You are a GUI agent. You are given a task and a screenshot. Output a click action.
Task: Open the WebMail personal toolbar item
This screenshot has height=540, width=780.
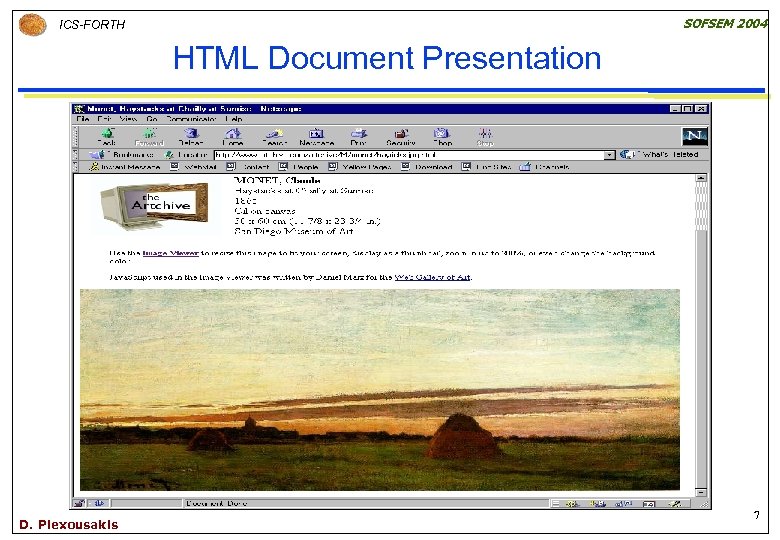(x=194, y=167)
